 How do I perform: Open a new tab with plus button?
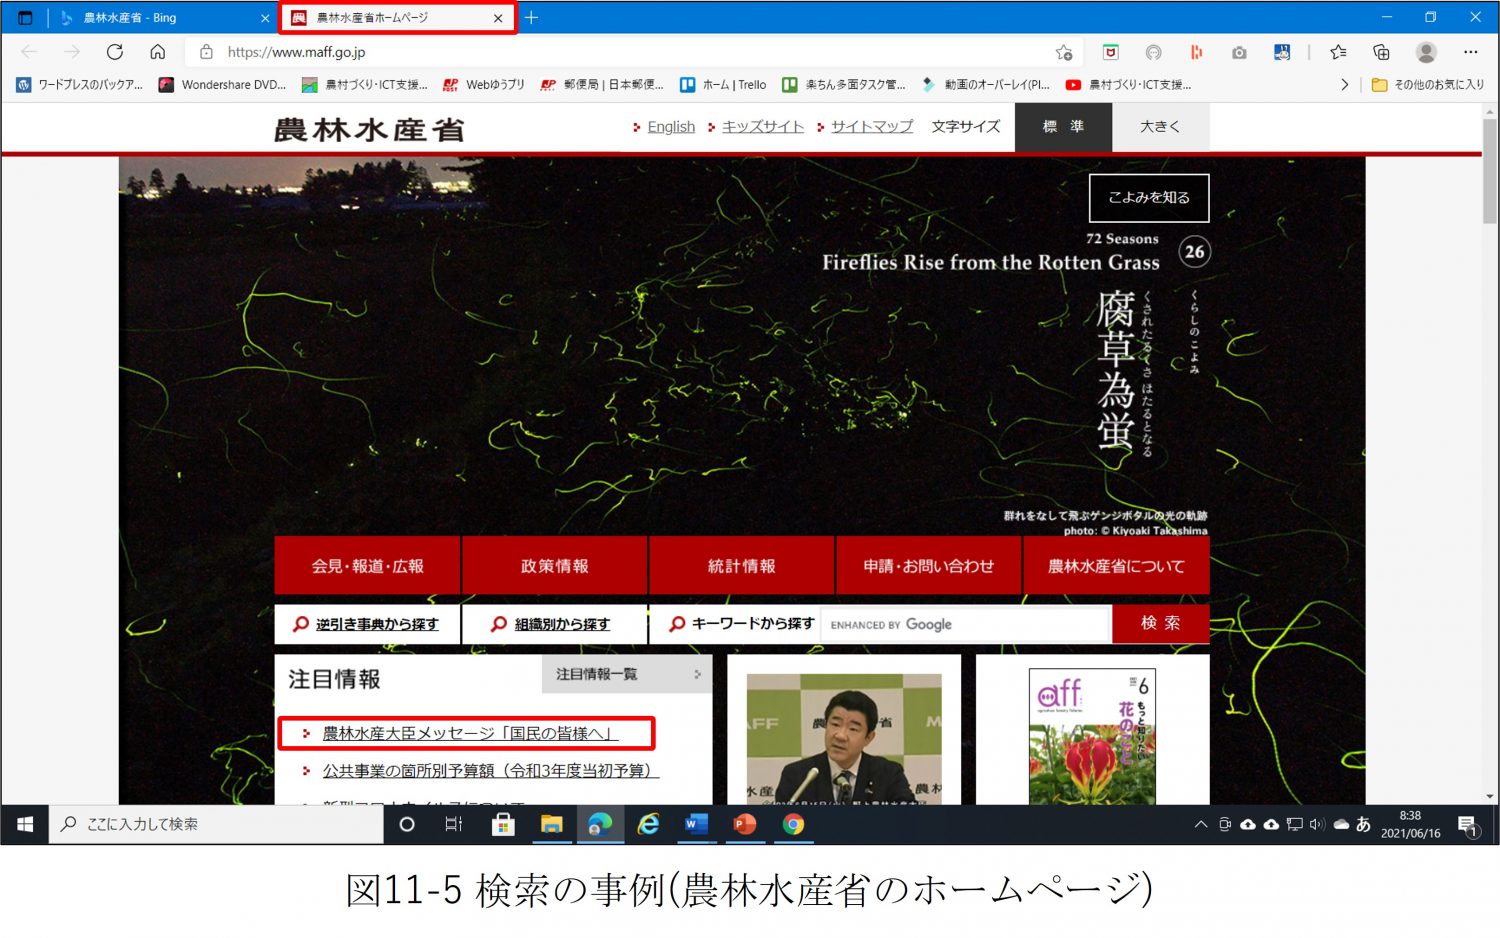coord(531,18)
